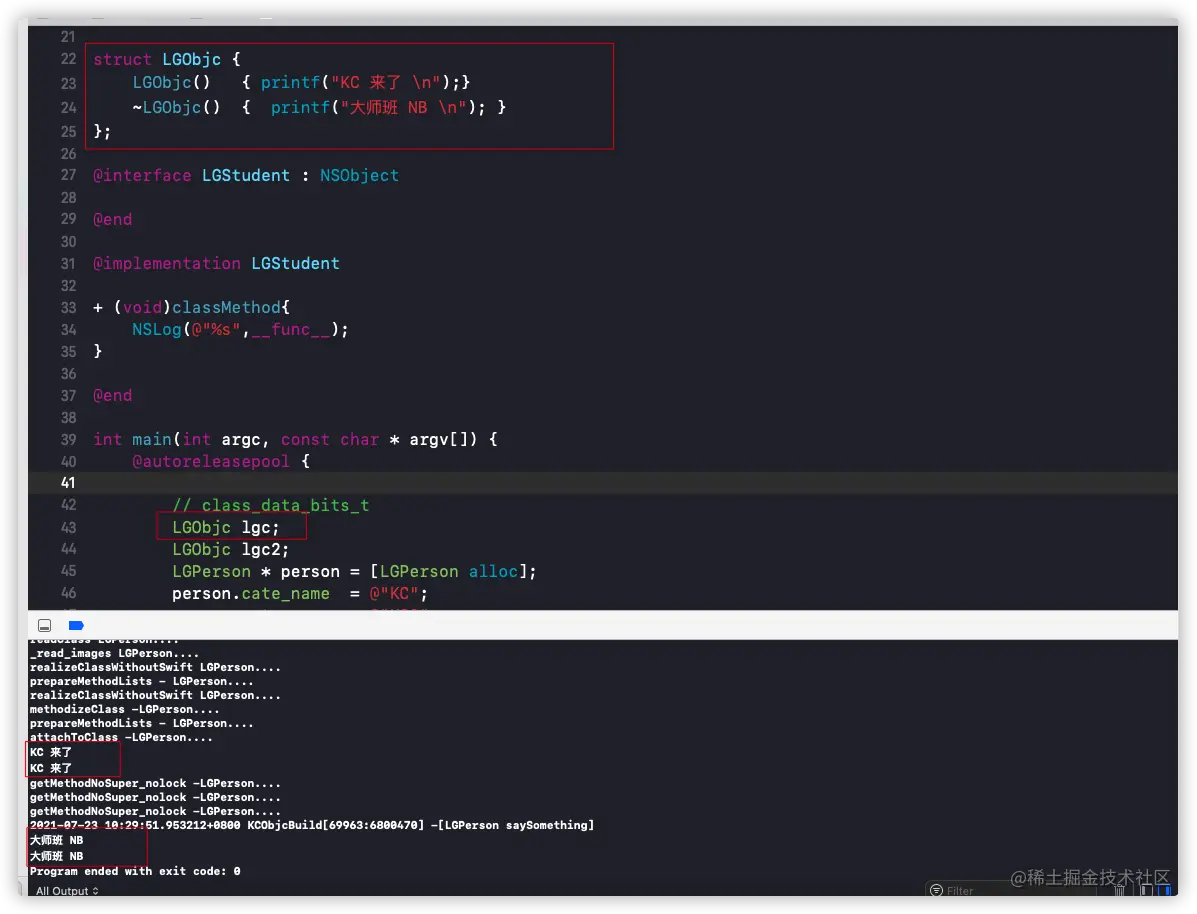Click first 'KC 来了' console output line
Image resolution: width=1197 pixels, height=914 pixels.
pyautogui.click(x=51, y=752)
